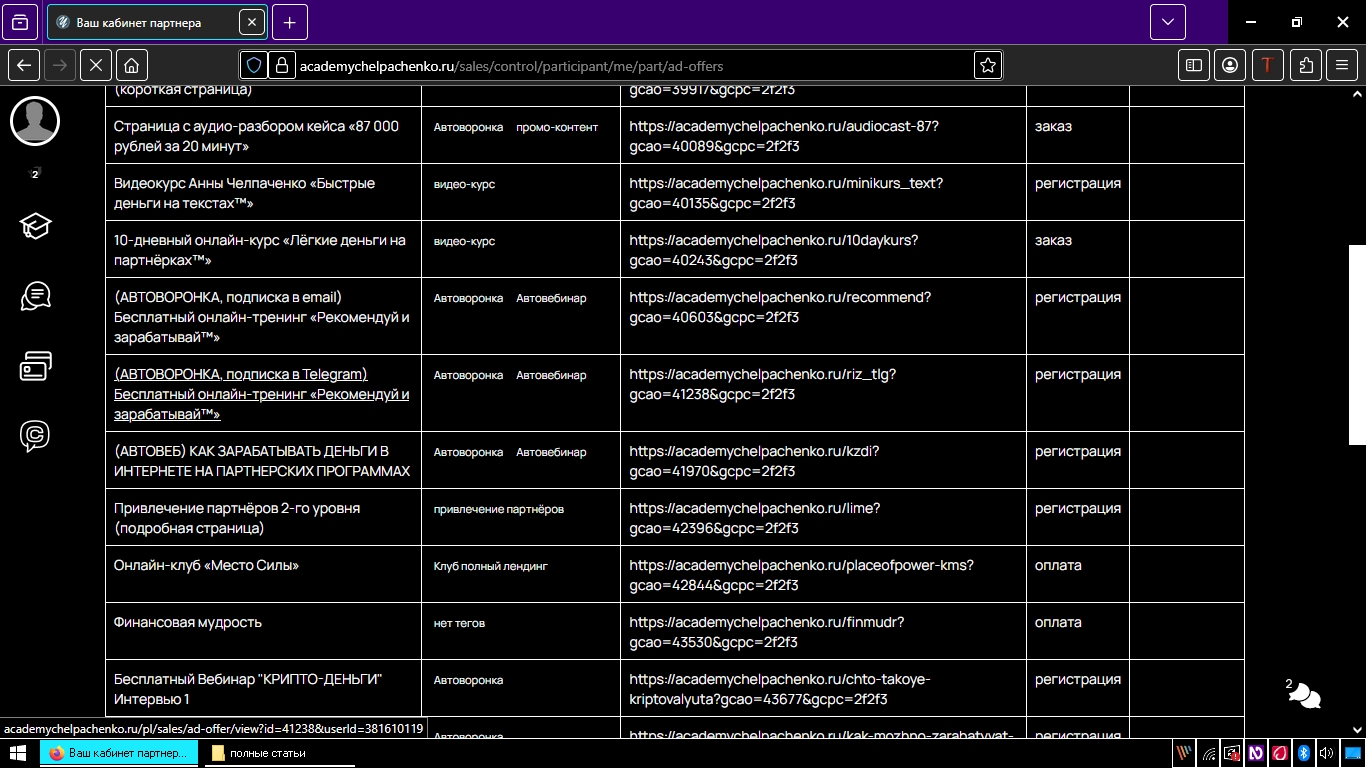Click the placeofpower-kms partner URL
The height and width of the screenshot is (768, 1366).
coord(802,575)
